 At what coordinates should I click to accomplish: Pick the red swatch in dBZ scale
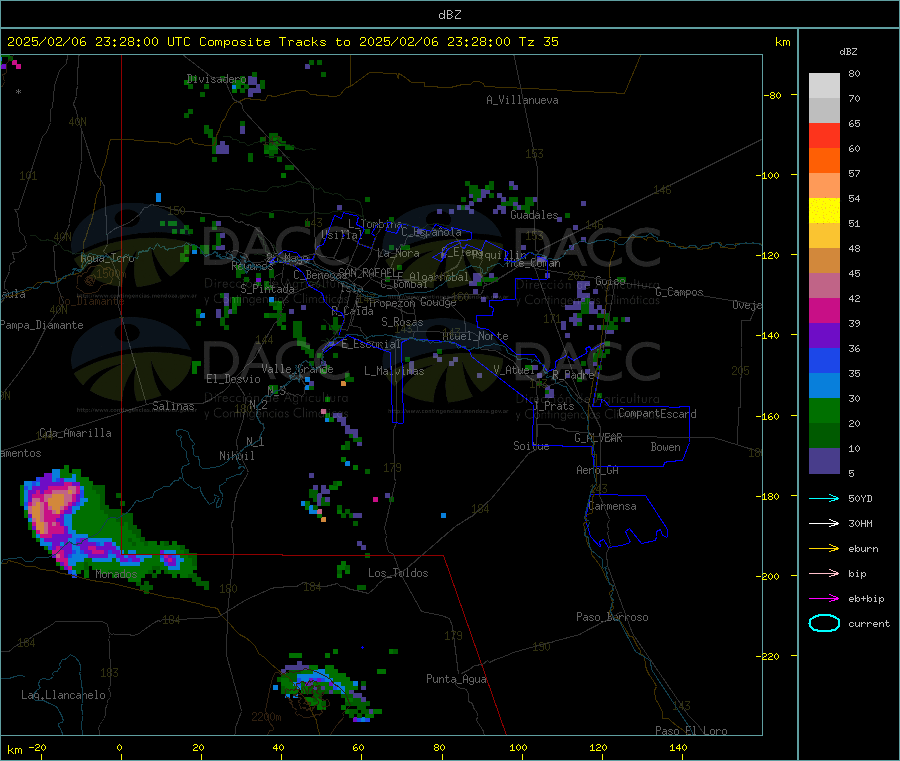824,135
